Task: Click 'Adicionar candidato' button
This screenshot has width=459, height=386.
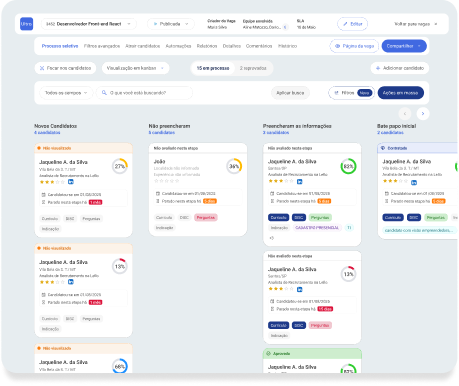Action: click(400, 68)
